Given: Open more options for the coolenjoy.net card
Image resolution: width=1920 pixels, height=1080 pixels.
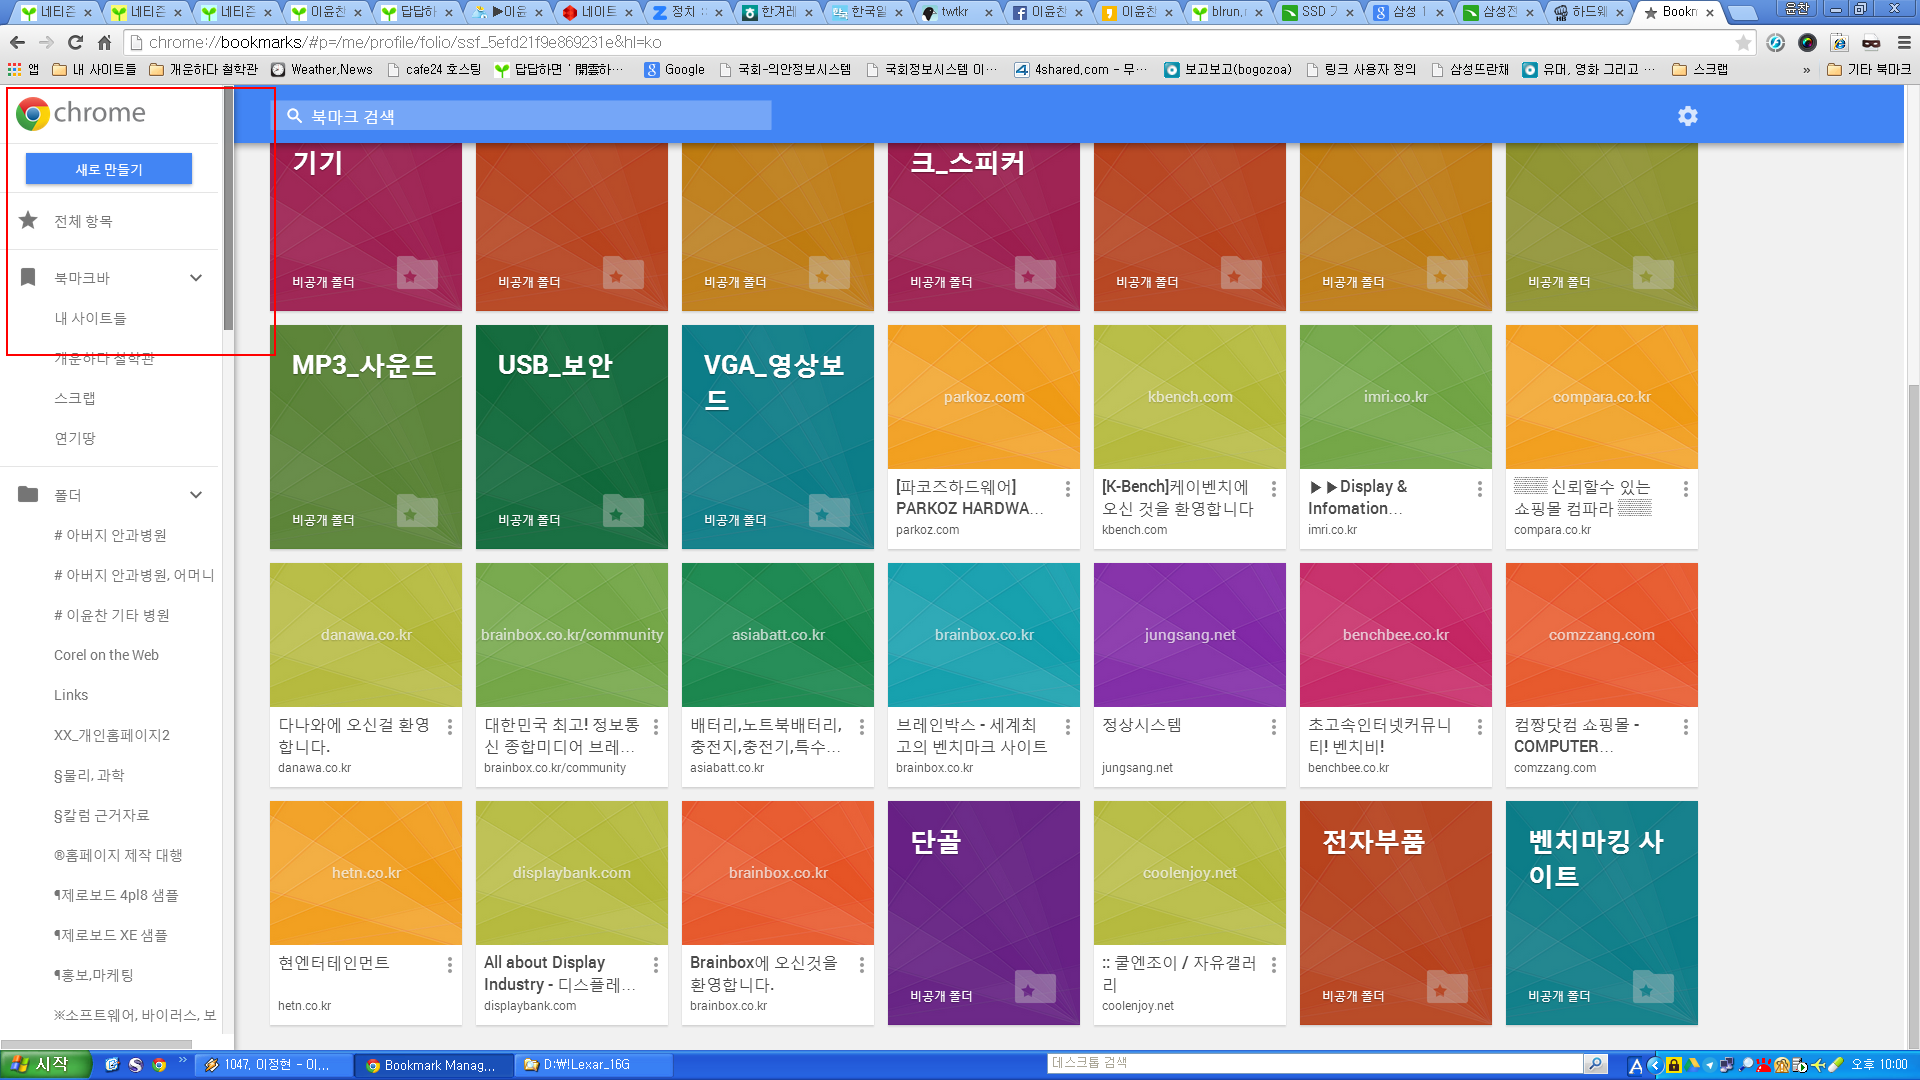Looking at the screenshot, I should 1273,965.
